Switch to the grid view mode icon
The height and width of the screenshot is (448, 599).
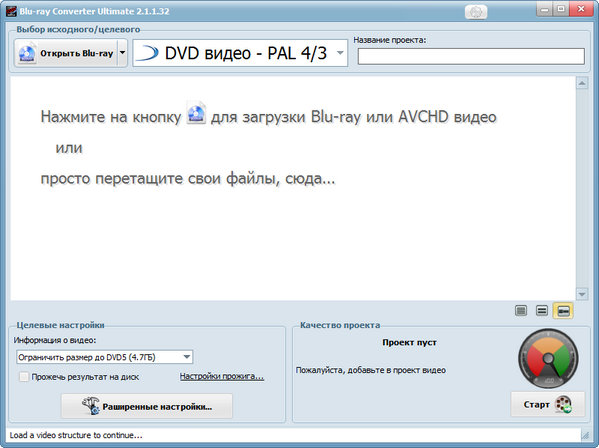click(521, 311)
